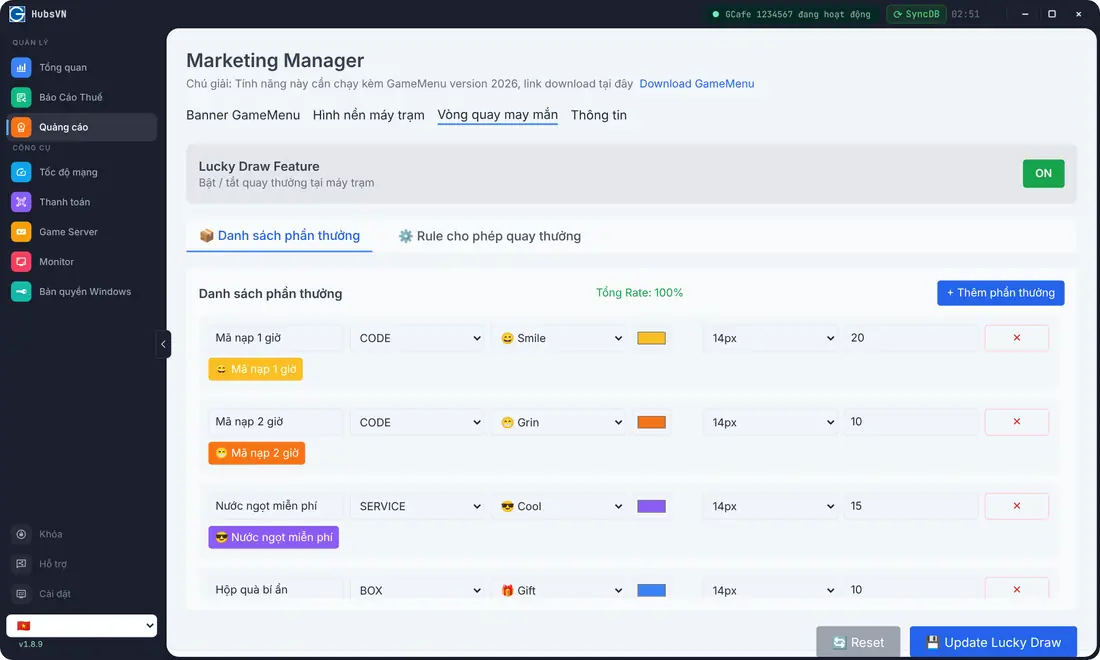Screen dimensions: 1100x660
Task: Click the Thêm phần thưởng button
Action: [1000, 293]
